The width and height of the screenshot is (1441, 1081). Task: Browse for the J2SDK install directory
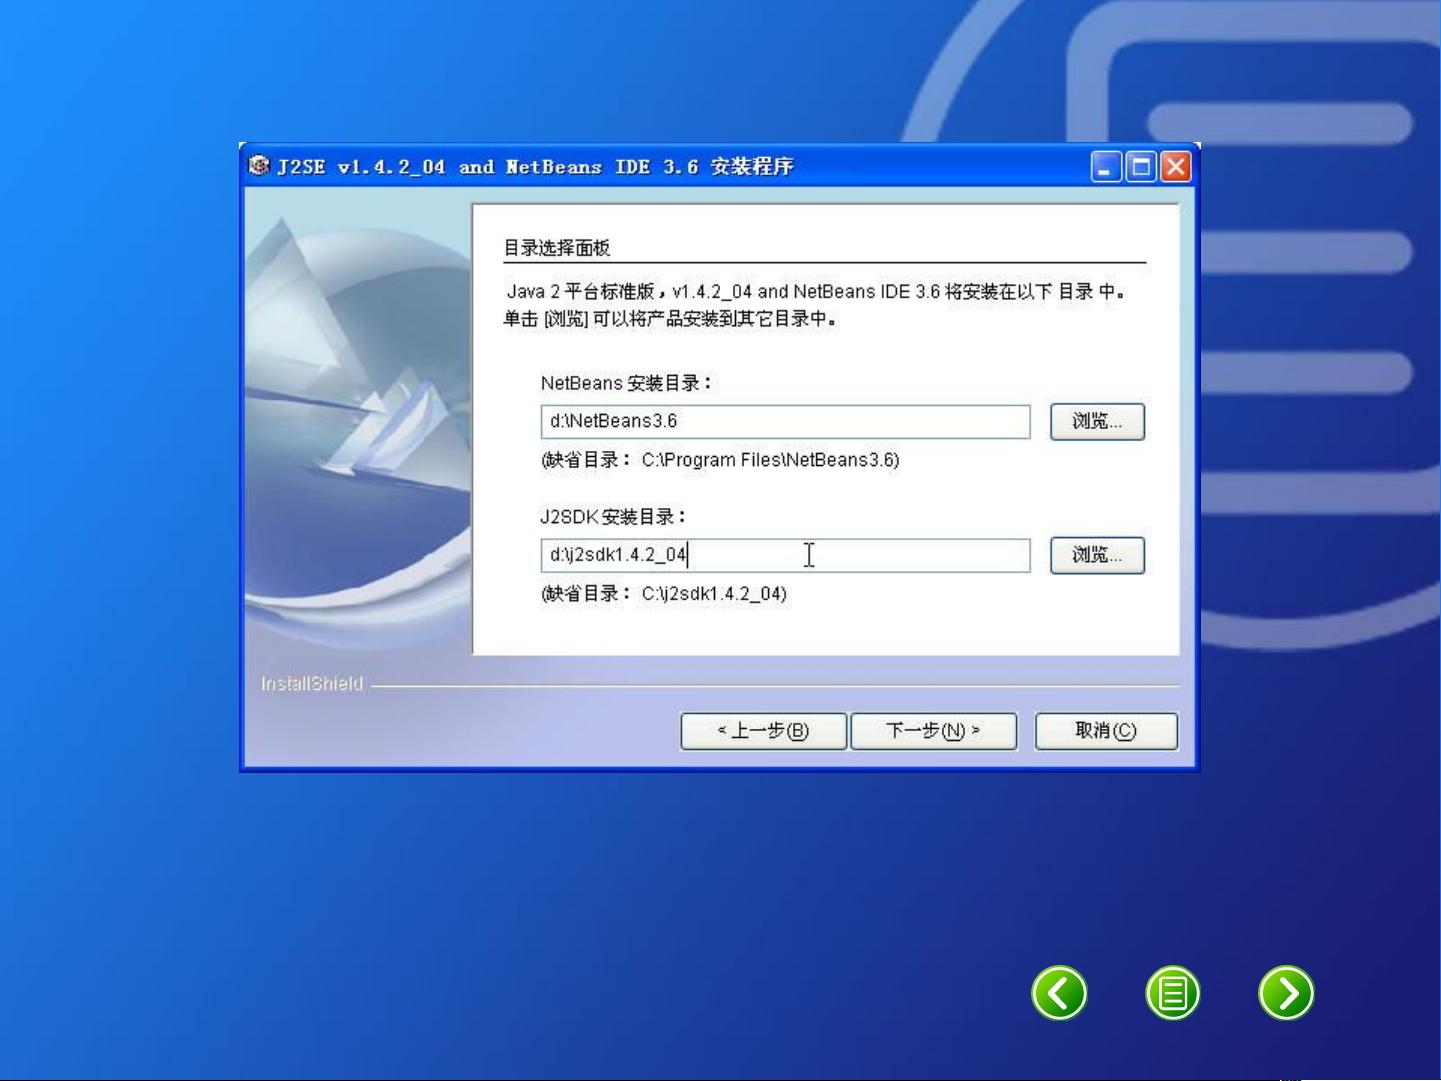click(x=1097, y=555)
